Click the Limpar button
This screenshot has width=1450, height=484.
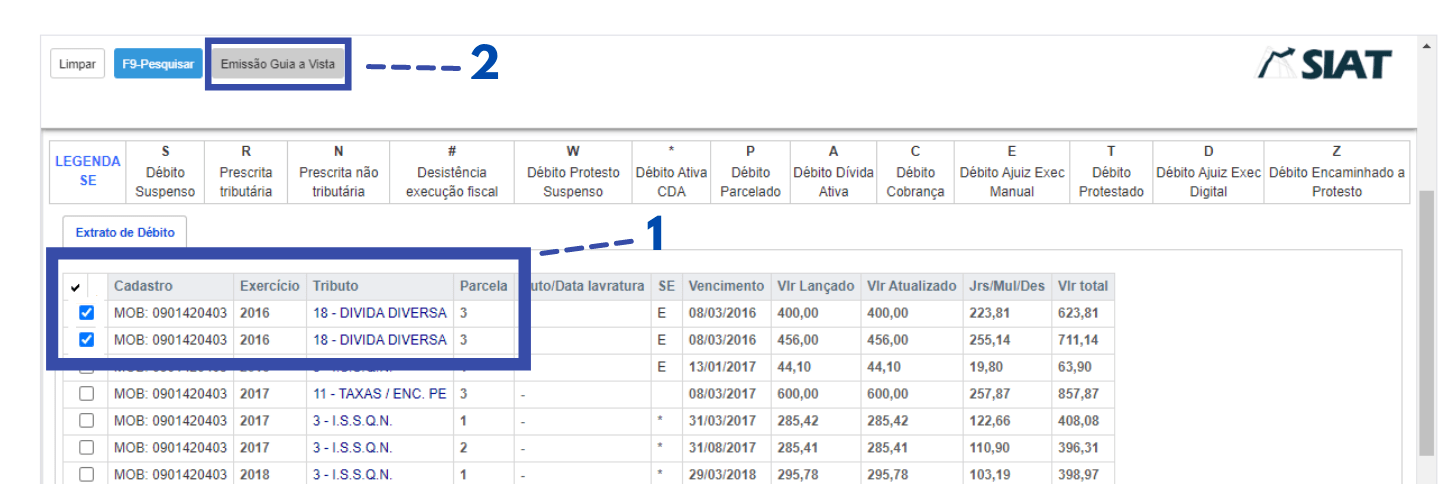[77, 64]
